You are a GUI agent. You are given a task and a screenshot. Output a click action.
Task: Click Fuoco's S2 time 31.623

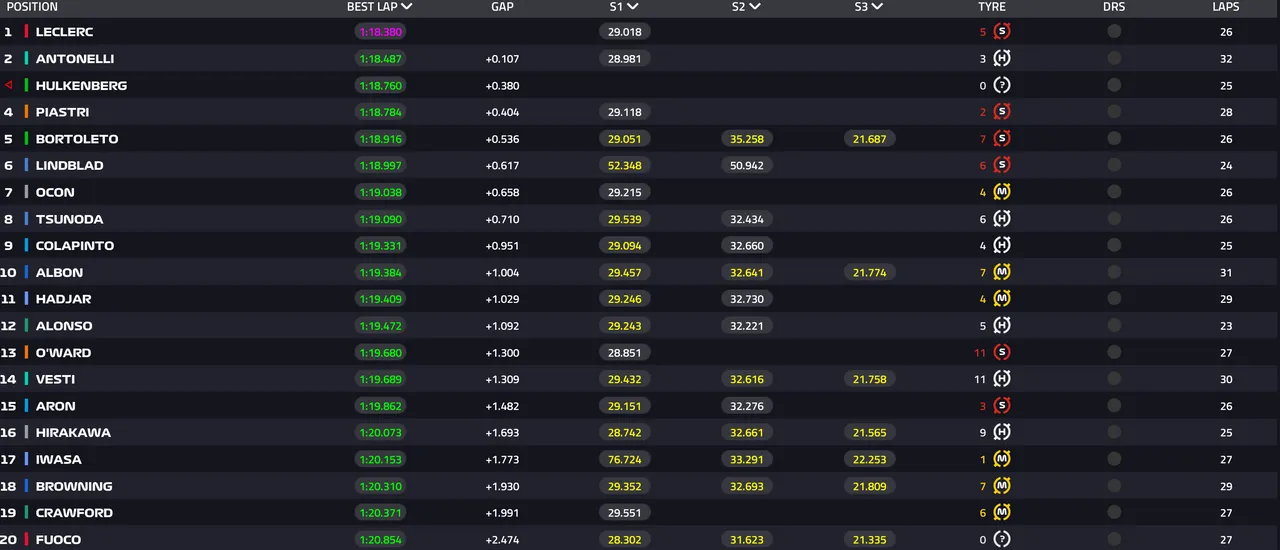747,540
